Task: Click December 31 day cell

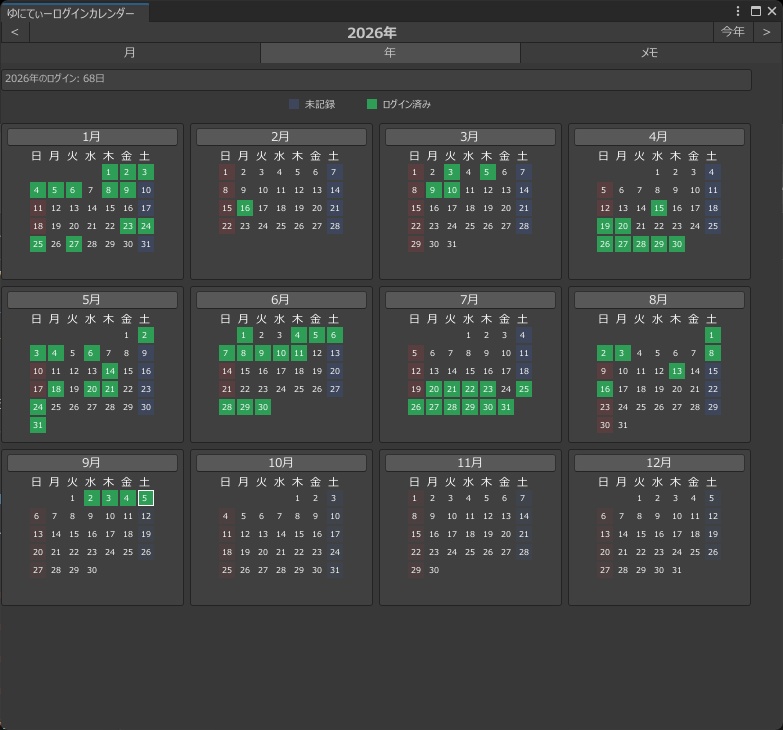Action: click(x=677, y=570)
